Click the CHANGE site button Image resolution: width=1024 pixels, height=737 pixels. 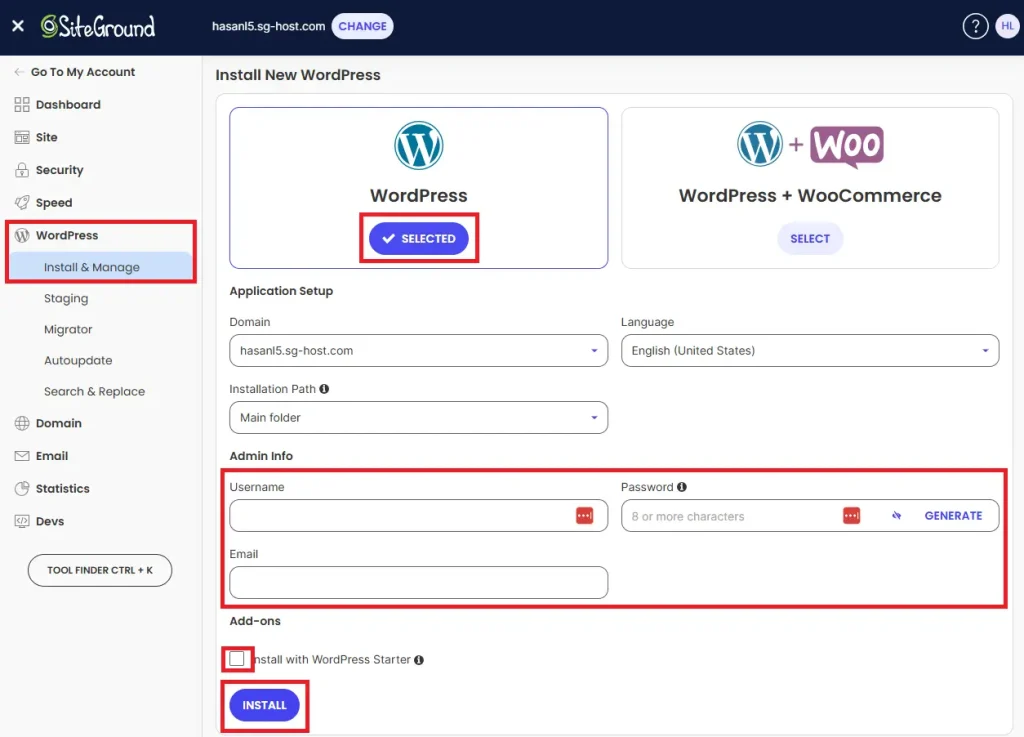pyautogui.click(x=362, y=26)
